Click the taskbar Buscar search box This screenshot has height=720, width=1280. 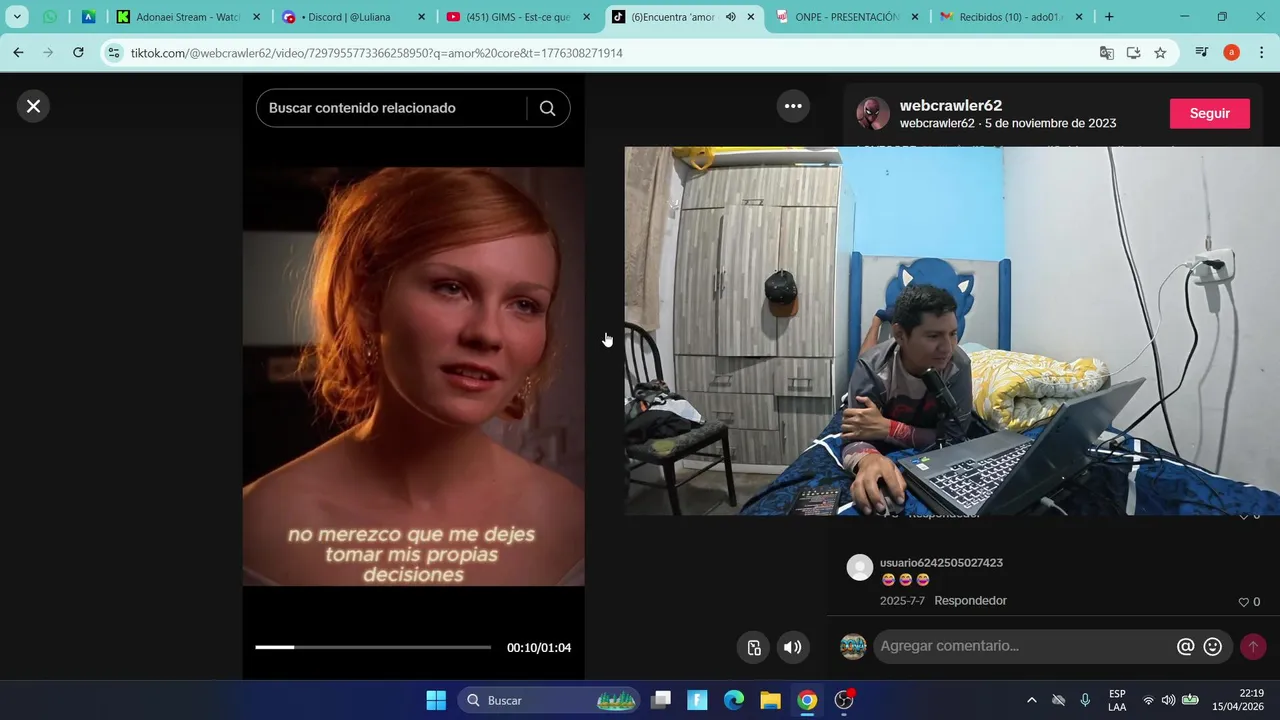click(550, 700)
